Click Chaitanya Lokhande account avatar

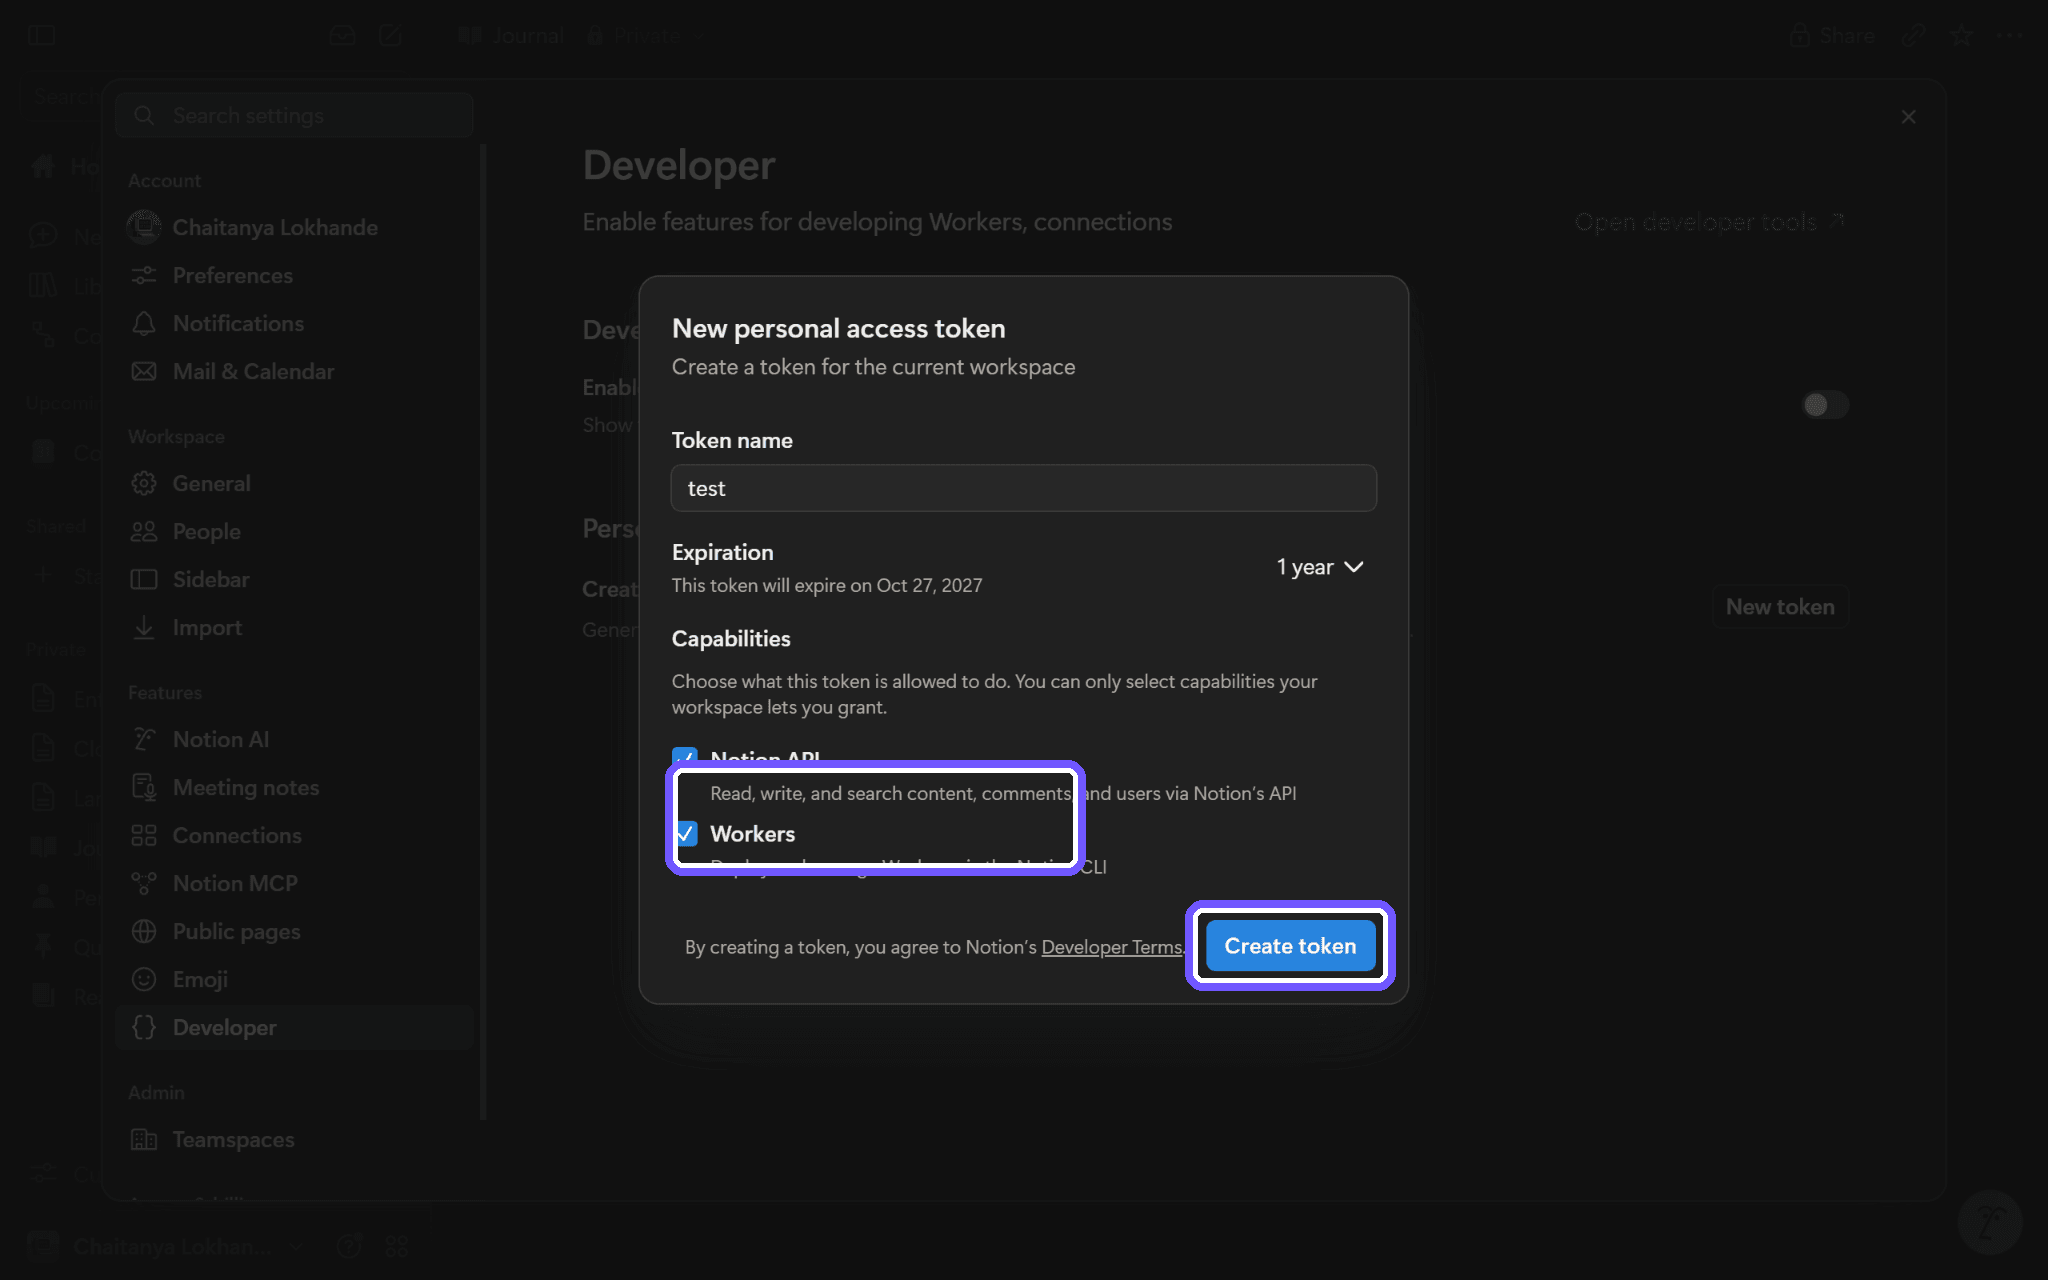(x=144, y=227)
